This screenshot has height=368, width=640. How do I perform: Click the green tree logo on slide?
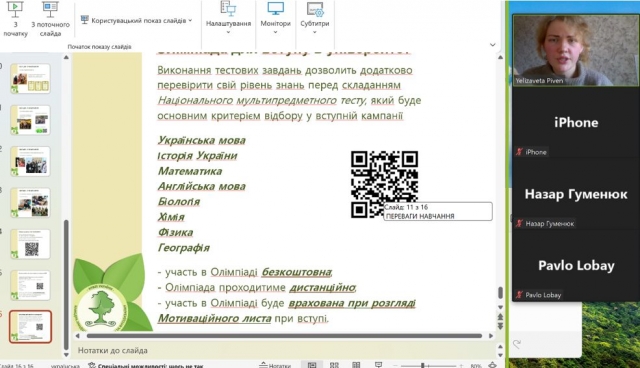[x=102, y=307]
